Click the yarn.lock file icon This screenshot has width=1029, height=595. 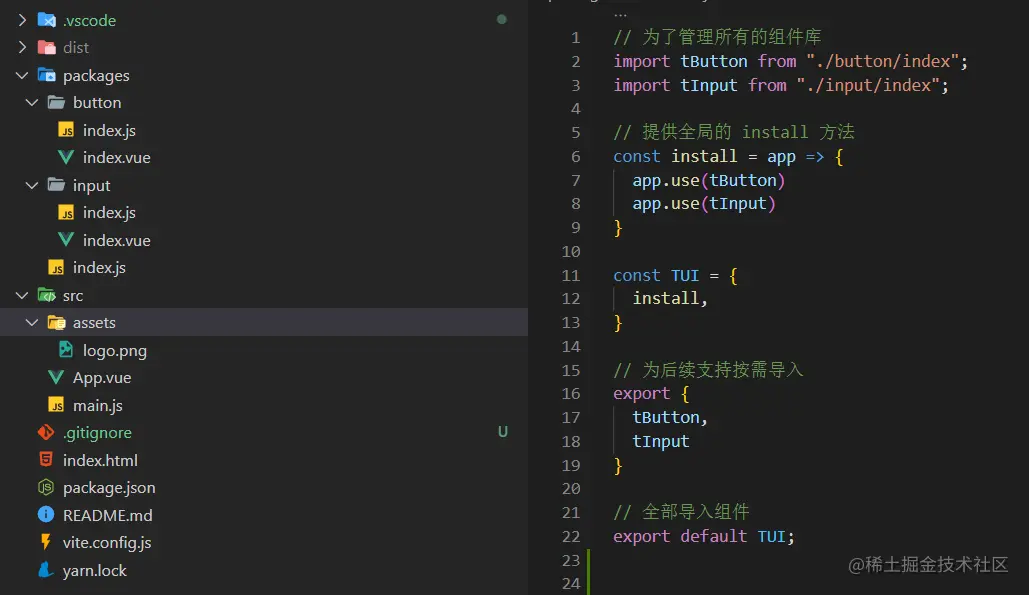[x=46, y=569]
